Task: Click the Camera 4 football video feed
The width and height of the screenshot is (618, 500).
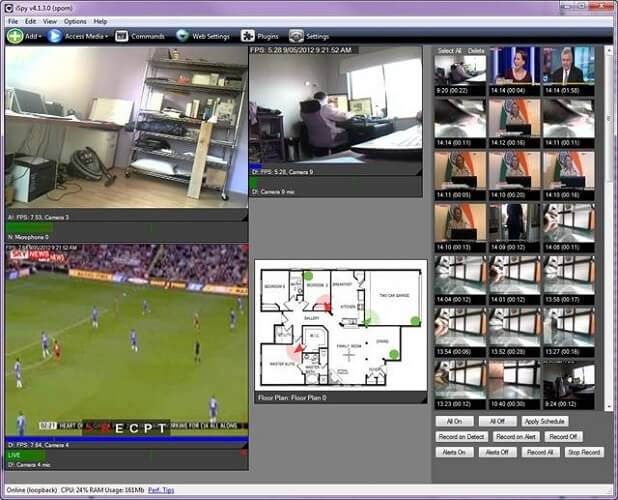Action: coord(127,340)
